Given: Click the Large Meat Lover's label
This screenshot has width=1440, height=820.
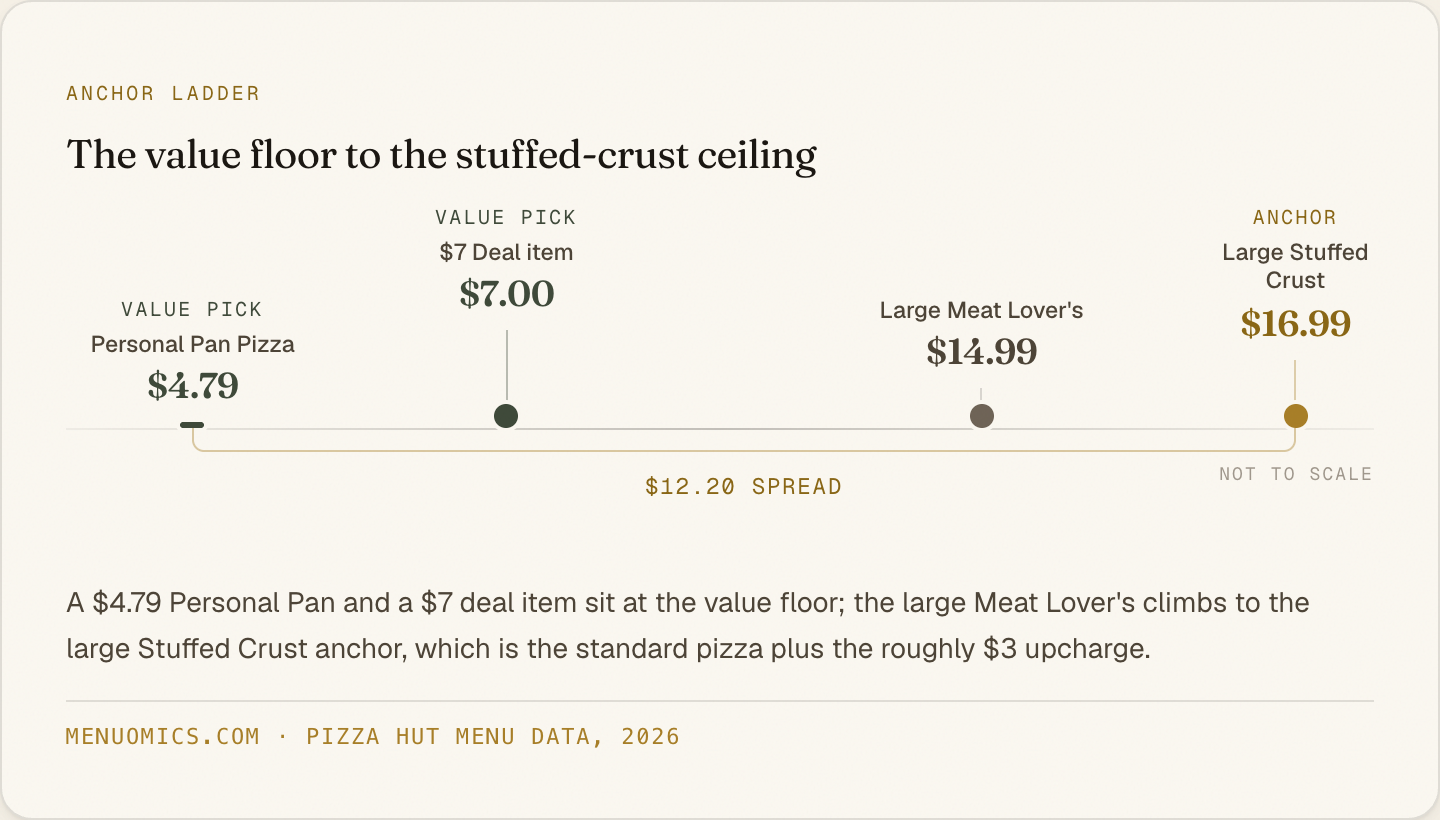Looking at the screenshot, I should [982, 311].
